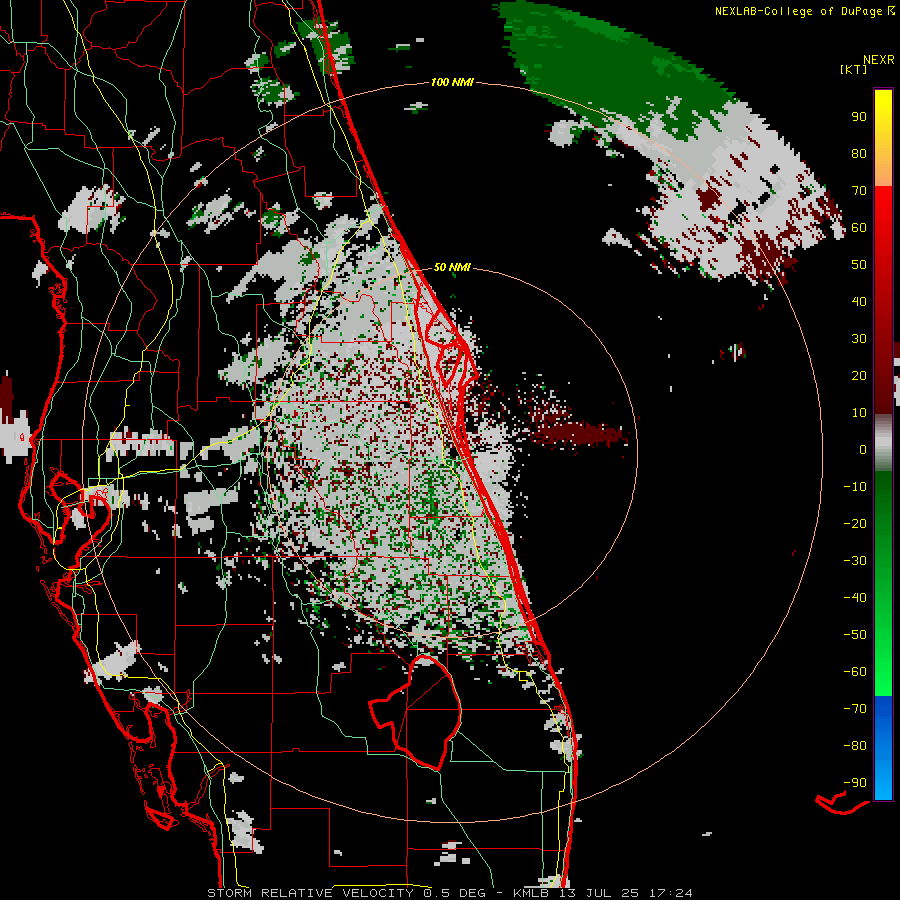Click the NEXR label above the color scale
This screenshot has width=900, height=900.
click(x=878, y=60)
